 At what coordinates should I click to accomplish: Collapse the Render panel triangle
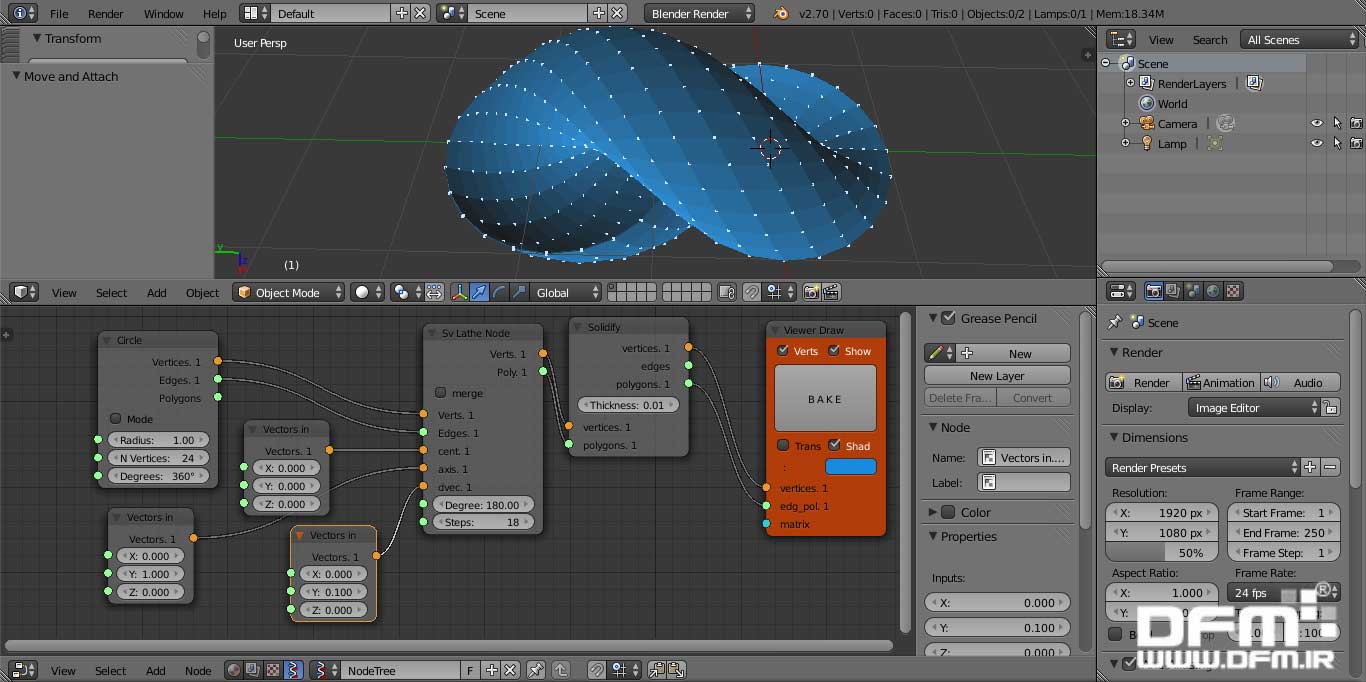[1115, 352]
